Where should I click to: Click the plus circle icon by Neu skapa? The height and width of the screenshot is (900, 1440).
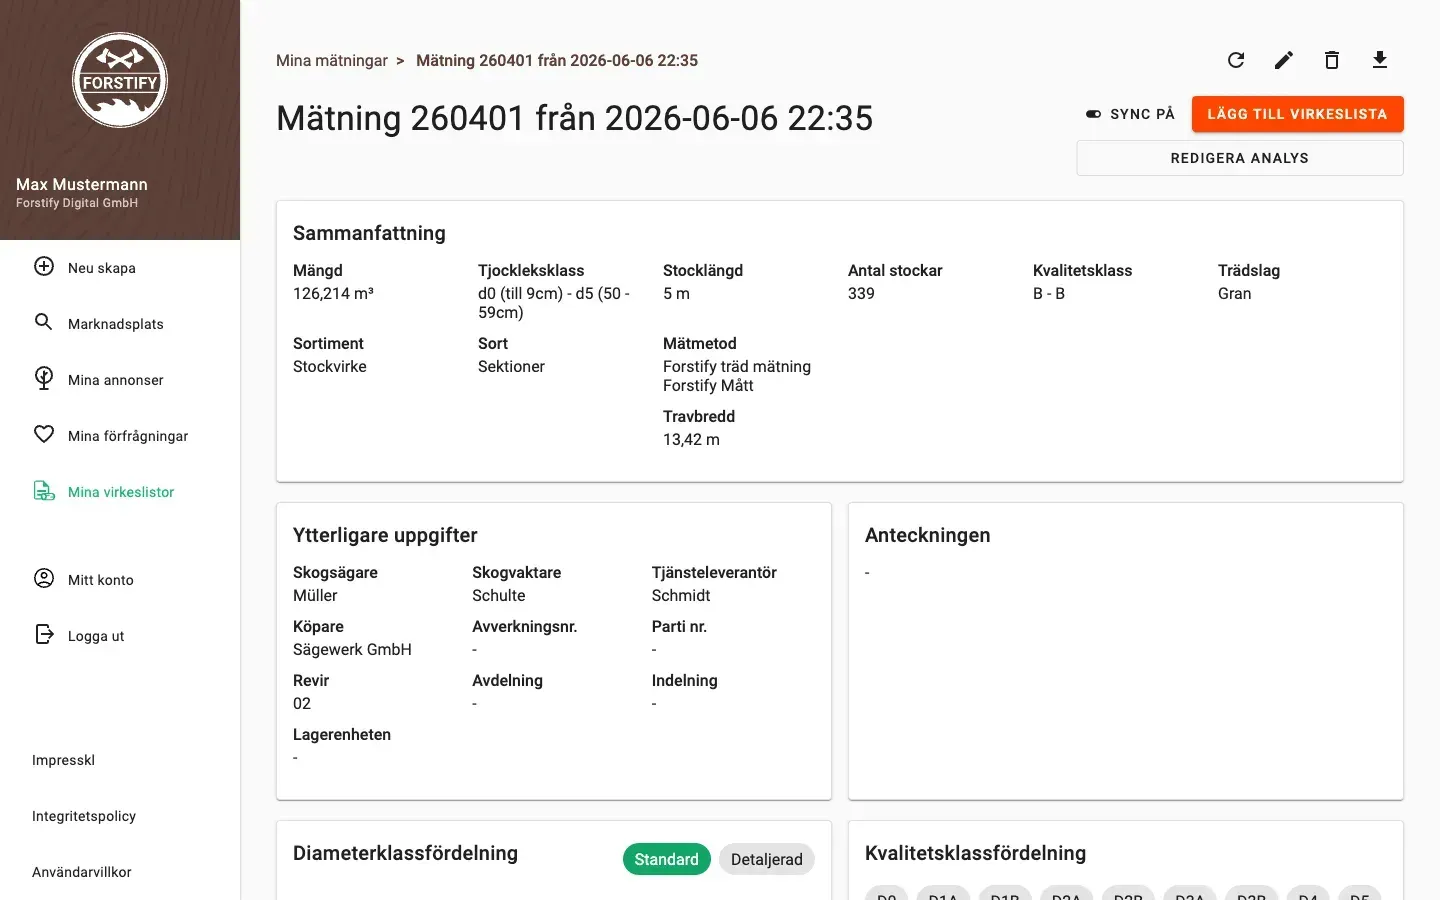[x=44, y=266]
